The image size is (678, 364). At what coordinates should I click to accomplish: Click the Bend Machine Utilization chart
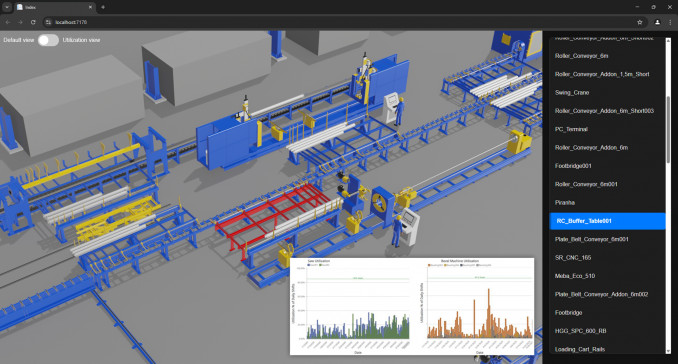[476, 307]
